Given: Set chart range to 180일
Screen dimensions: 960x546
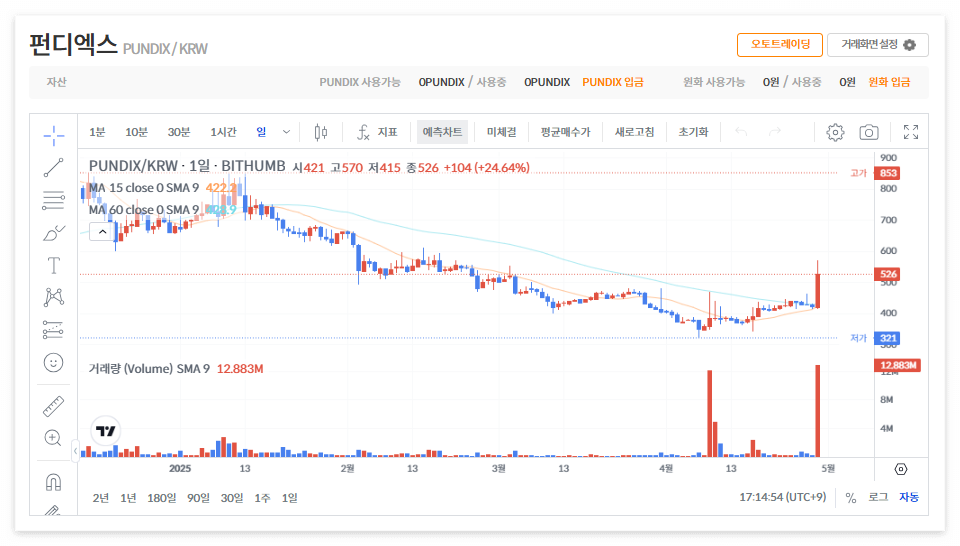Looking at the screenshot, I should click(x=162, y=498).
